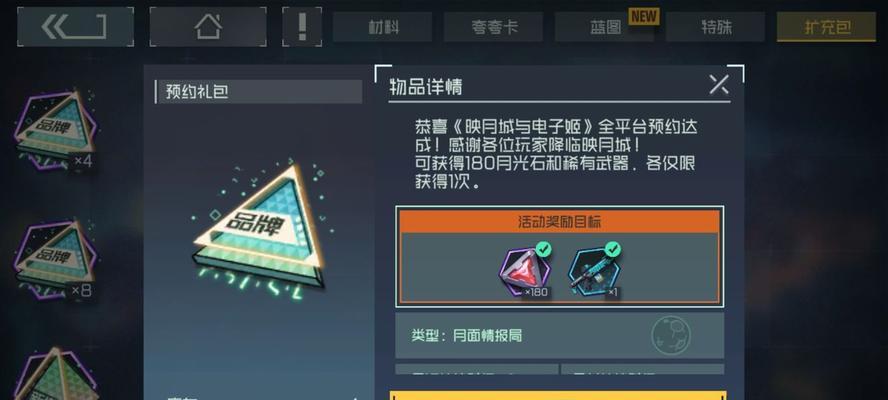Image resolution: width=888 pixels, height=400 pixels.
Task: Open the exclamation mark info icon
Action: pyautogui.click(x=302, y=27)
